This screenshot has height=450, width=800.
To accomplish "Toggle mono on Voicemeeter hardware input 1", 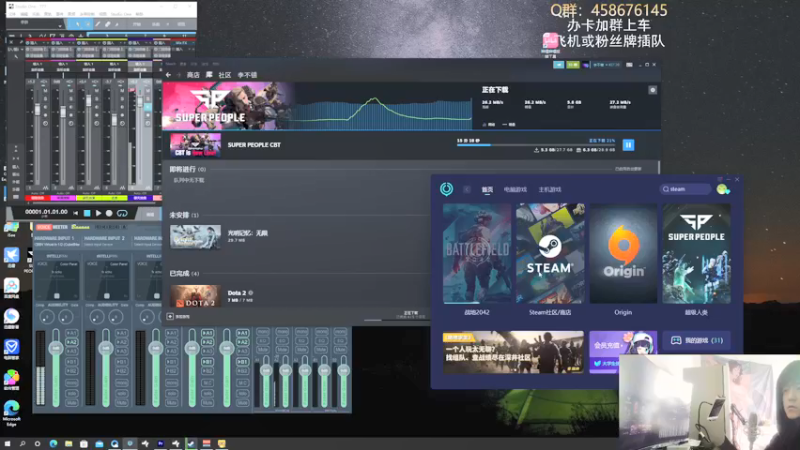I will 71,383.
